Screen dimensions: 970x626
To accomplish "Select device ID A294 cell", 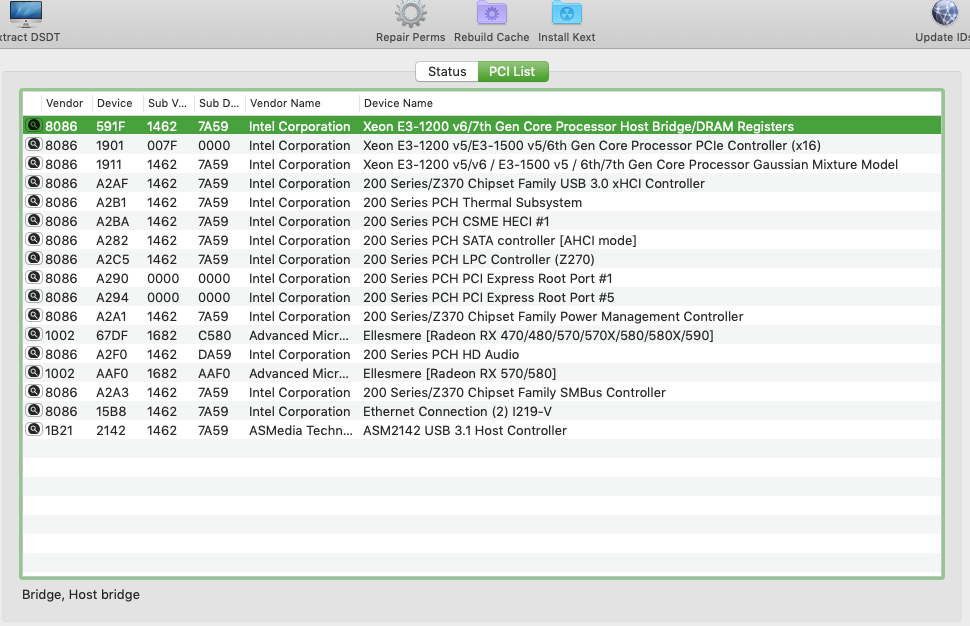I will pyautogui.click(x=113, y=298).
